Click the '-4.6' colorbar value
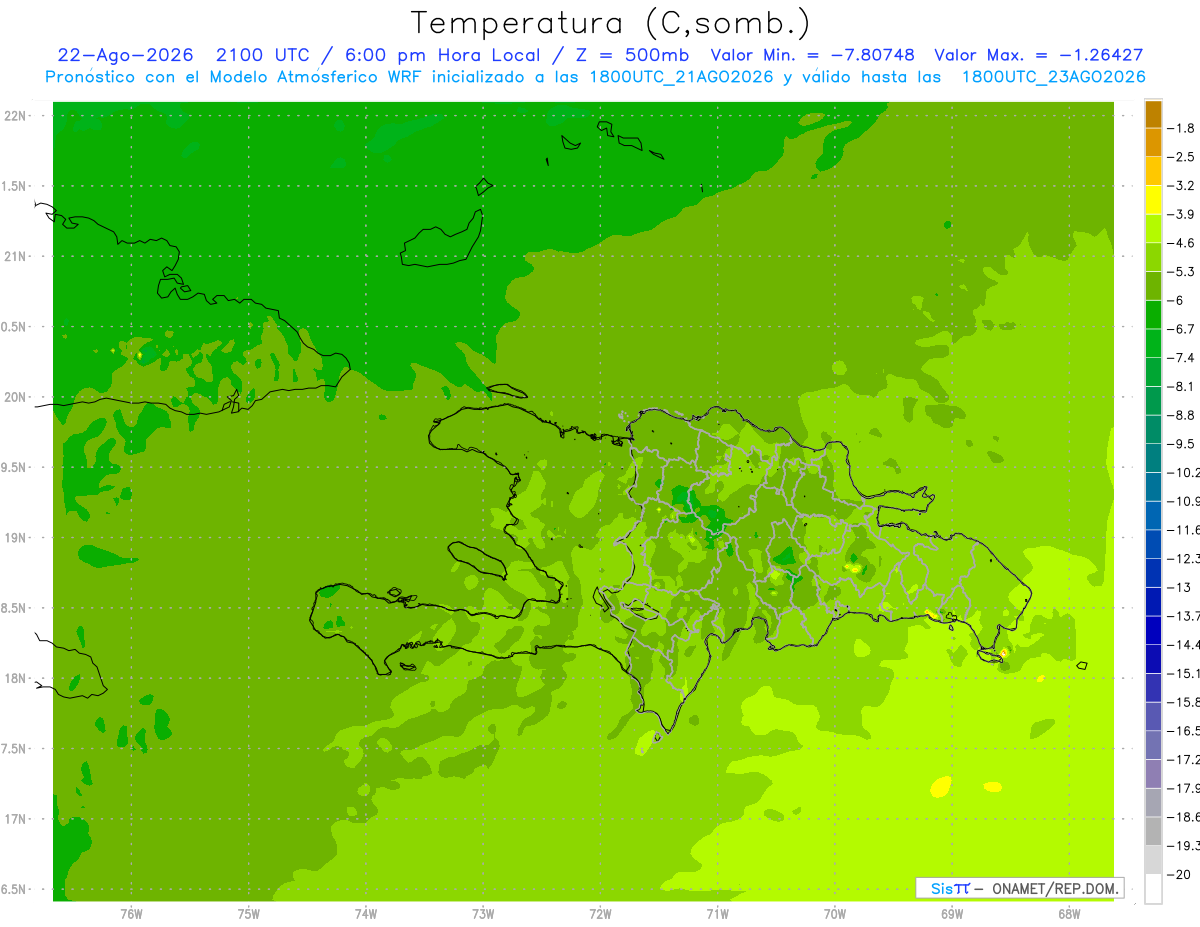Viewport: 1200px width, 927px height. pos(1182,243)
